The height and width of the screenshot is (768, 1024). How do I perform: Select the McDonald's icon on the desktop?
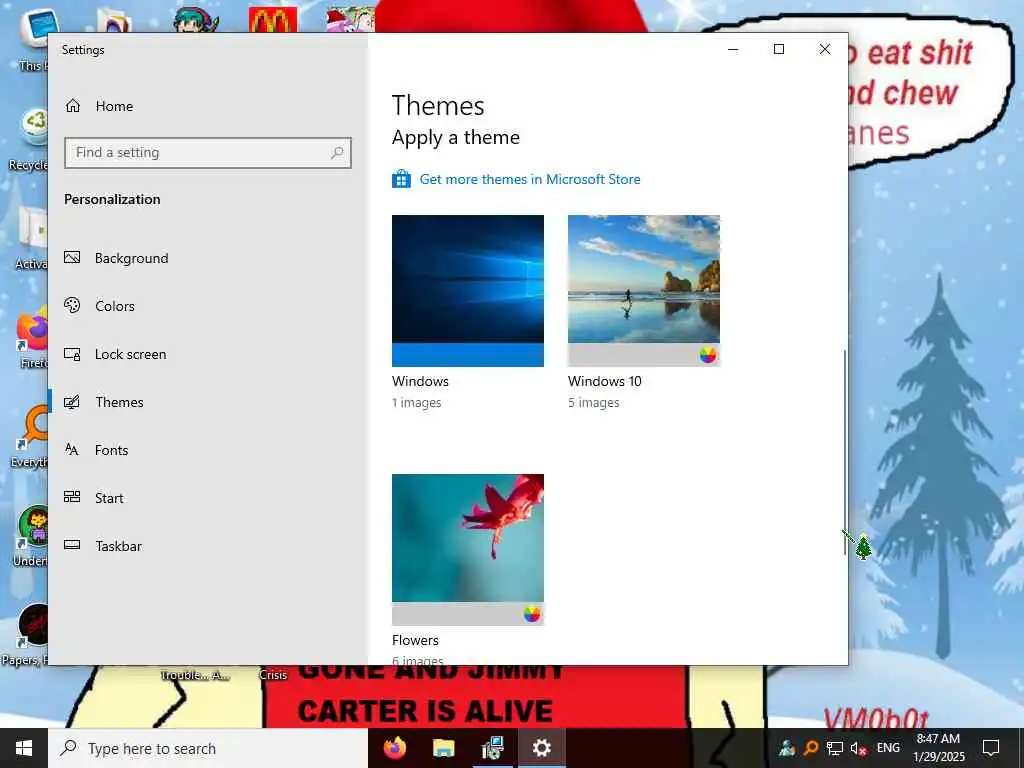(273, 20)
